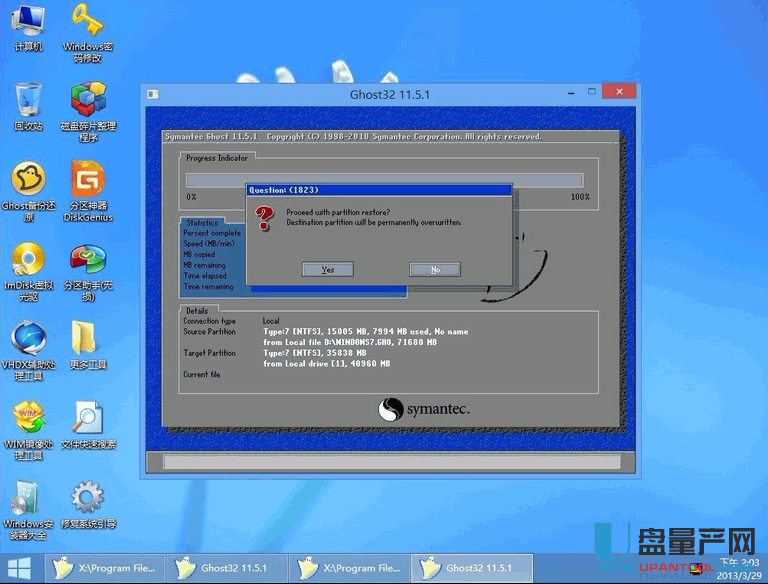Click the "MB copied" statistics label
Viewport: 768px width, 584px height.
tap(199, 254)
